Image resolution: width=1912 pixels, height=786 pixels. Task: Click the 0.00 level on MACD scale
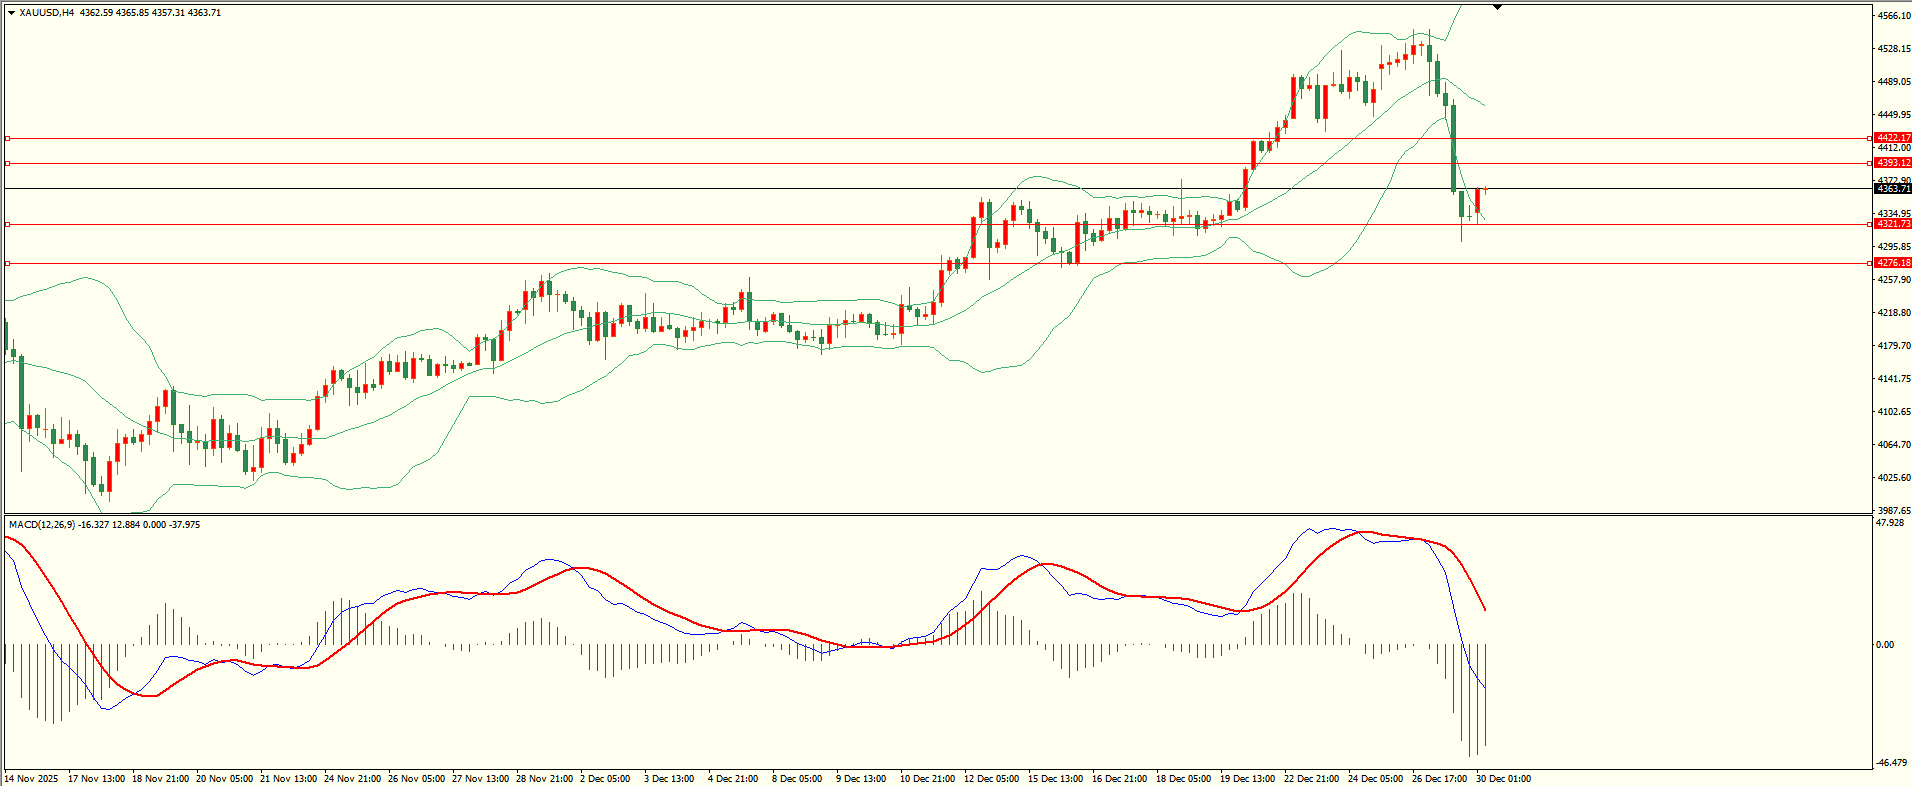pyautogui.click(x=1884, y=645)
